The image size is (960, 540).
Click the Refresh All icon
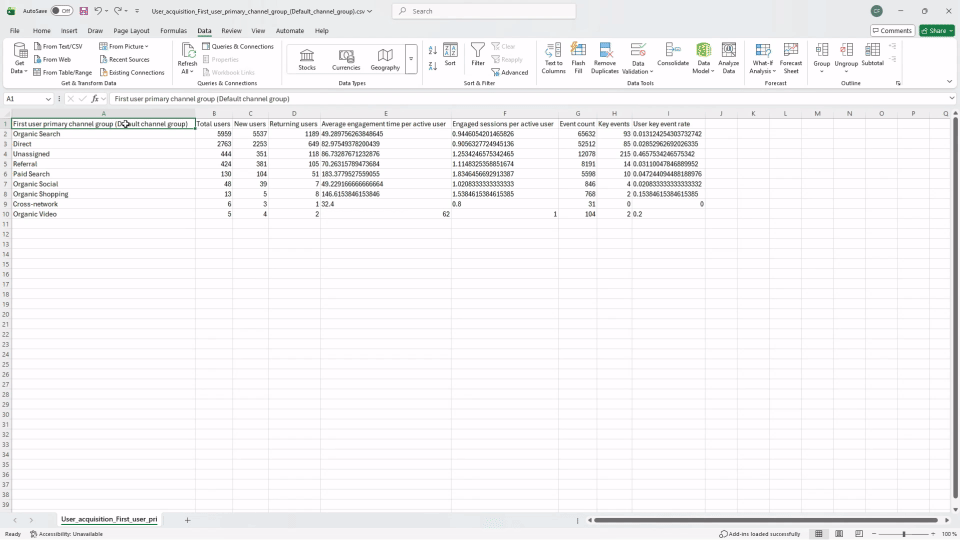click(187, 51)
